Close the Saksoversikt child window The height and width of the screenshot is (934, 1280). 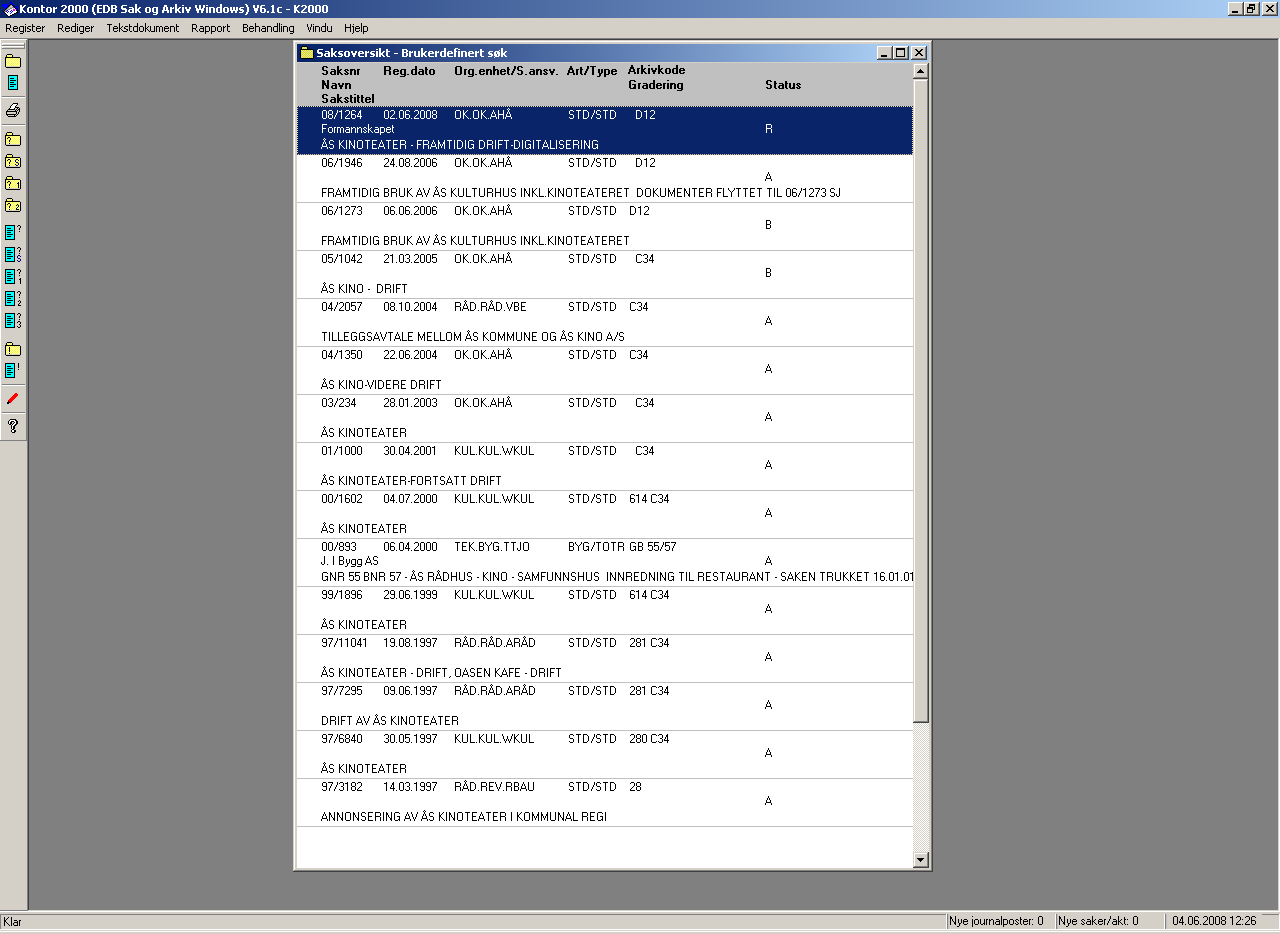[919, 53]
